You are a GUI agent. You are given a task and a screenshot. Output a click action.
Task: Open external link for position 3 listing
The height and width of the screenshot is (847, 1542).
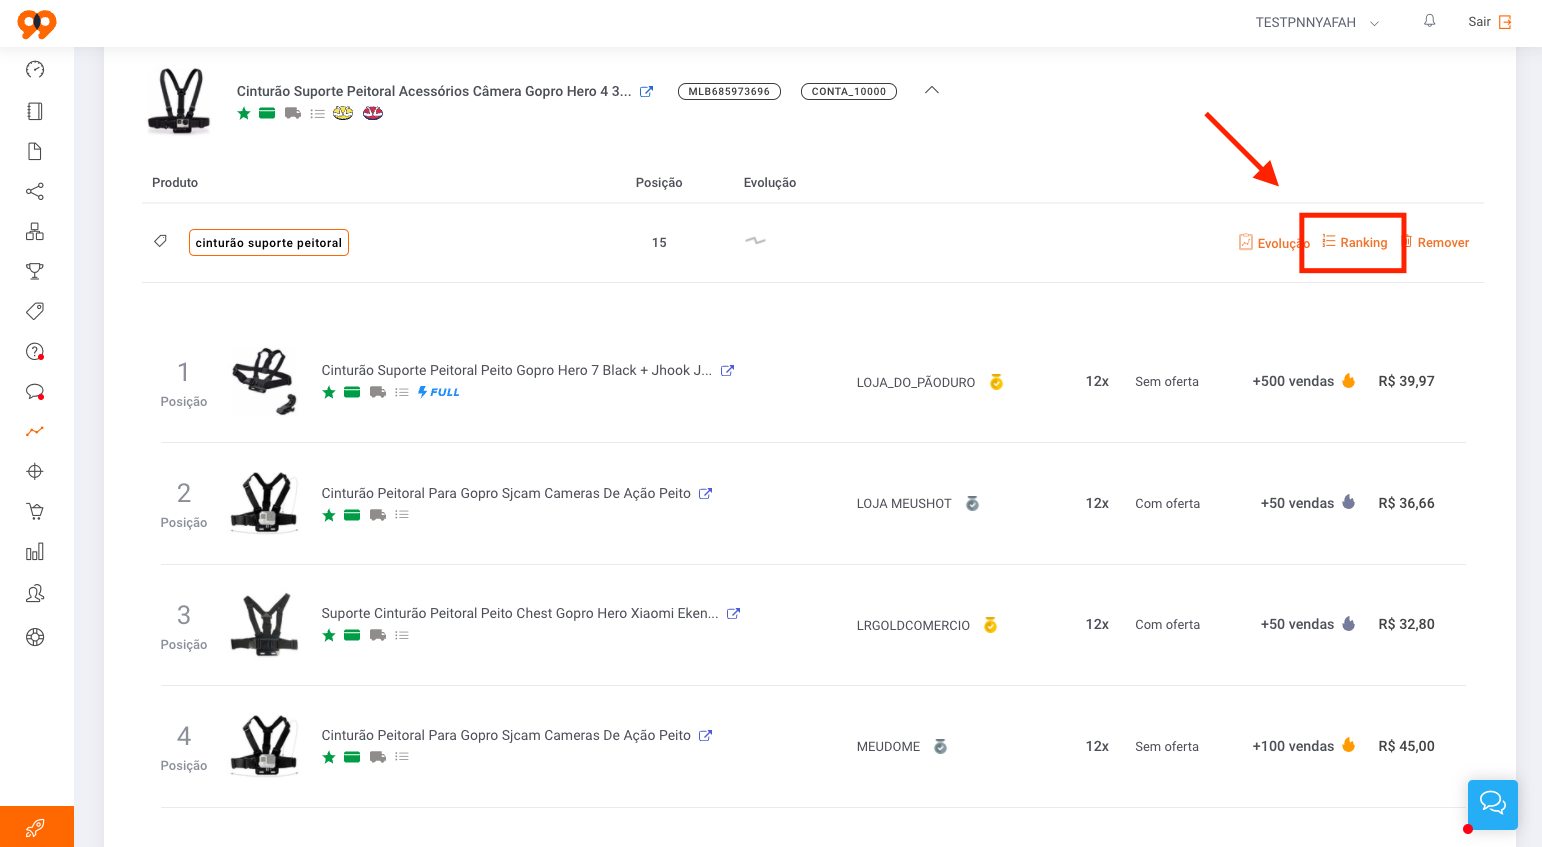tap(733, 613)
